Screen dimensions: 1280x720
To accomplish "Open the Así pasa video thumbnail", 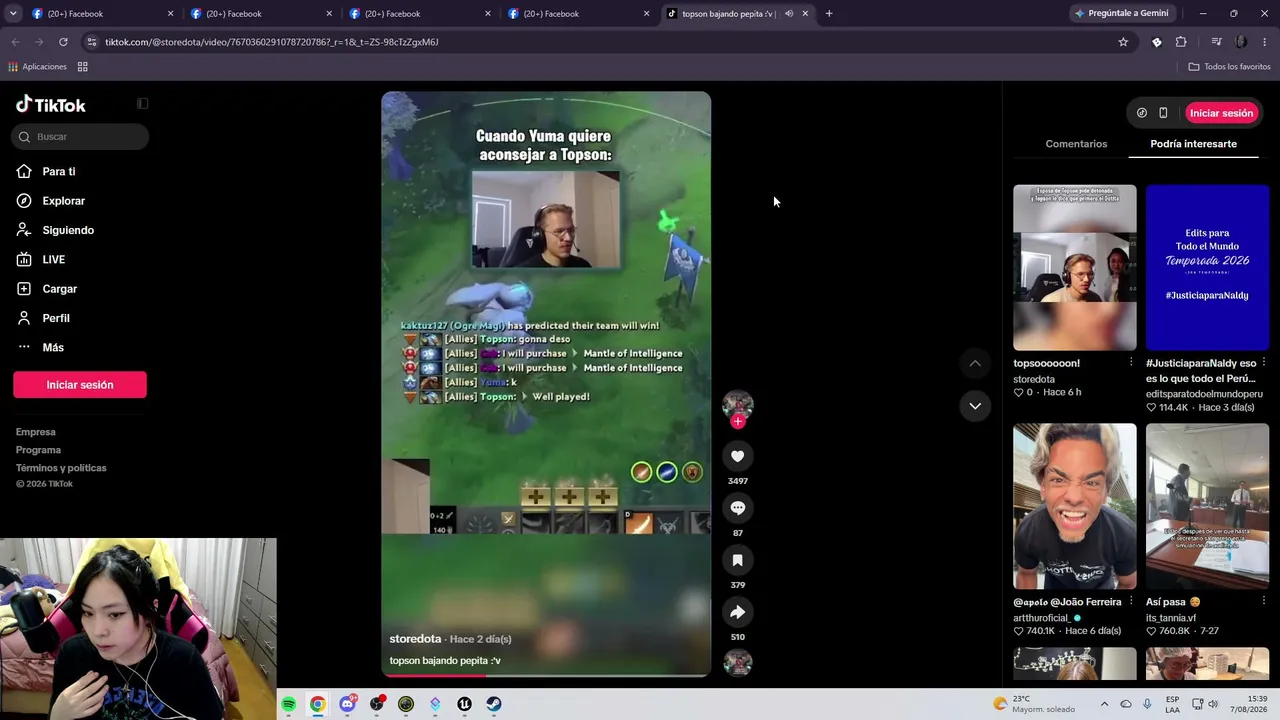I will 1207,507.
